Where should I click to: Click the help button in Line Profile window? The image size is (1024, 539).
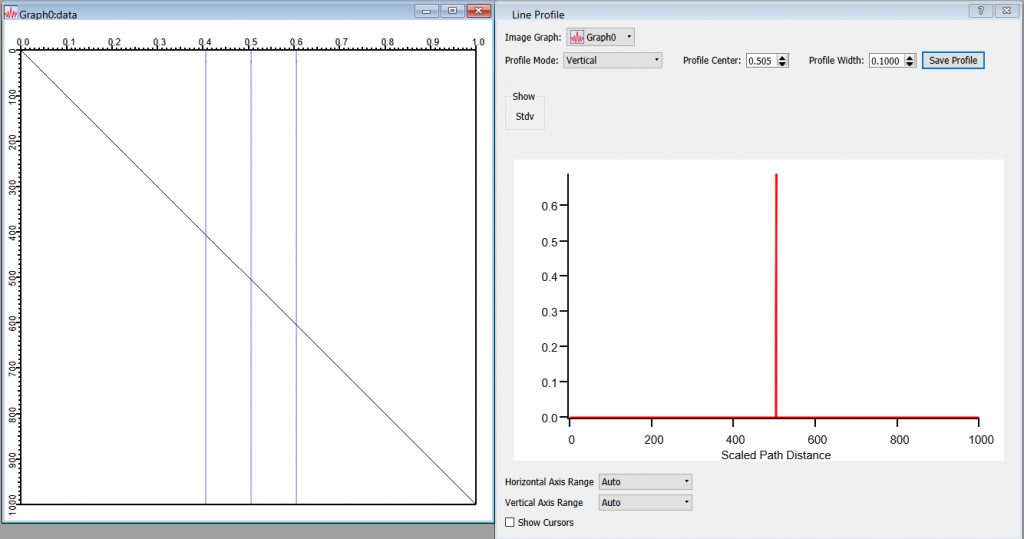click(980, 10)
